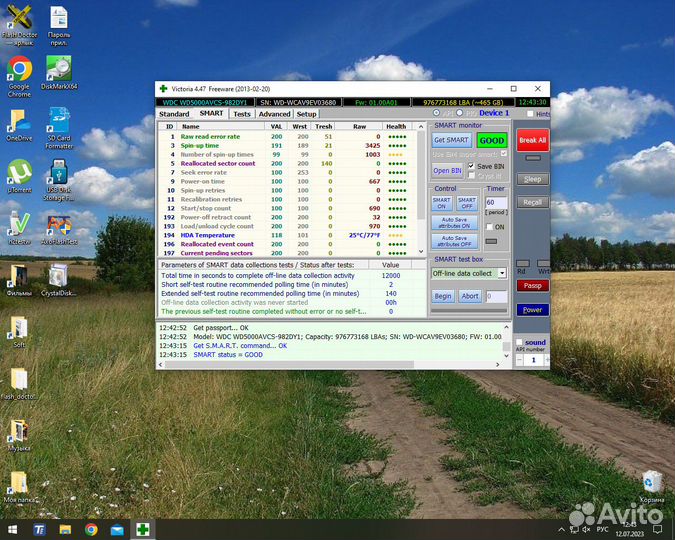The width and height of the screenshot is (675, 540).
Task: Open the Моя папка folder
Action: coord(19,487)
